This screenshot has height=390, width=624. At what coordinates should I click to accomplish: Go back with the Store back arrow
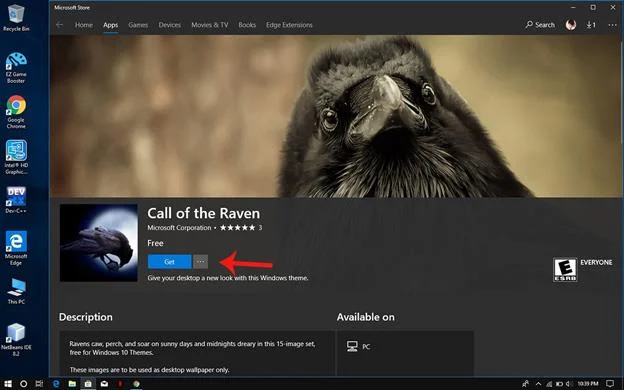coord(60,25)
